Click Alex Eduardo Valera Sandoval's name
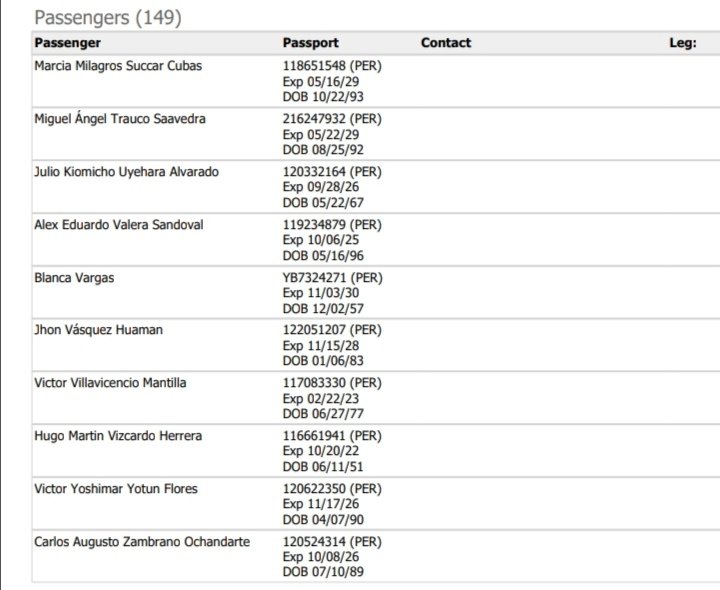Viewport: 720px width, 590px height. tap(118, 225)
